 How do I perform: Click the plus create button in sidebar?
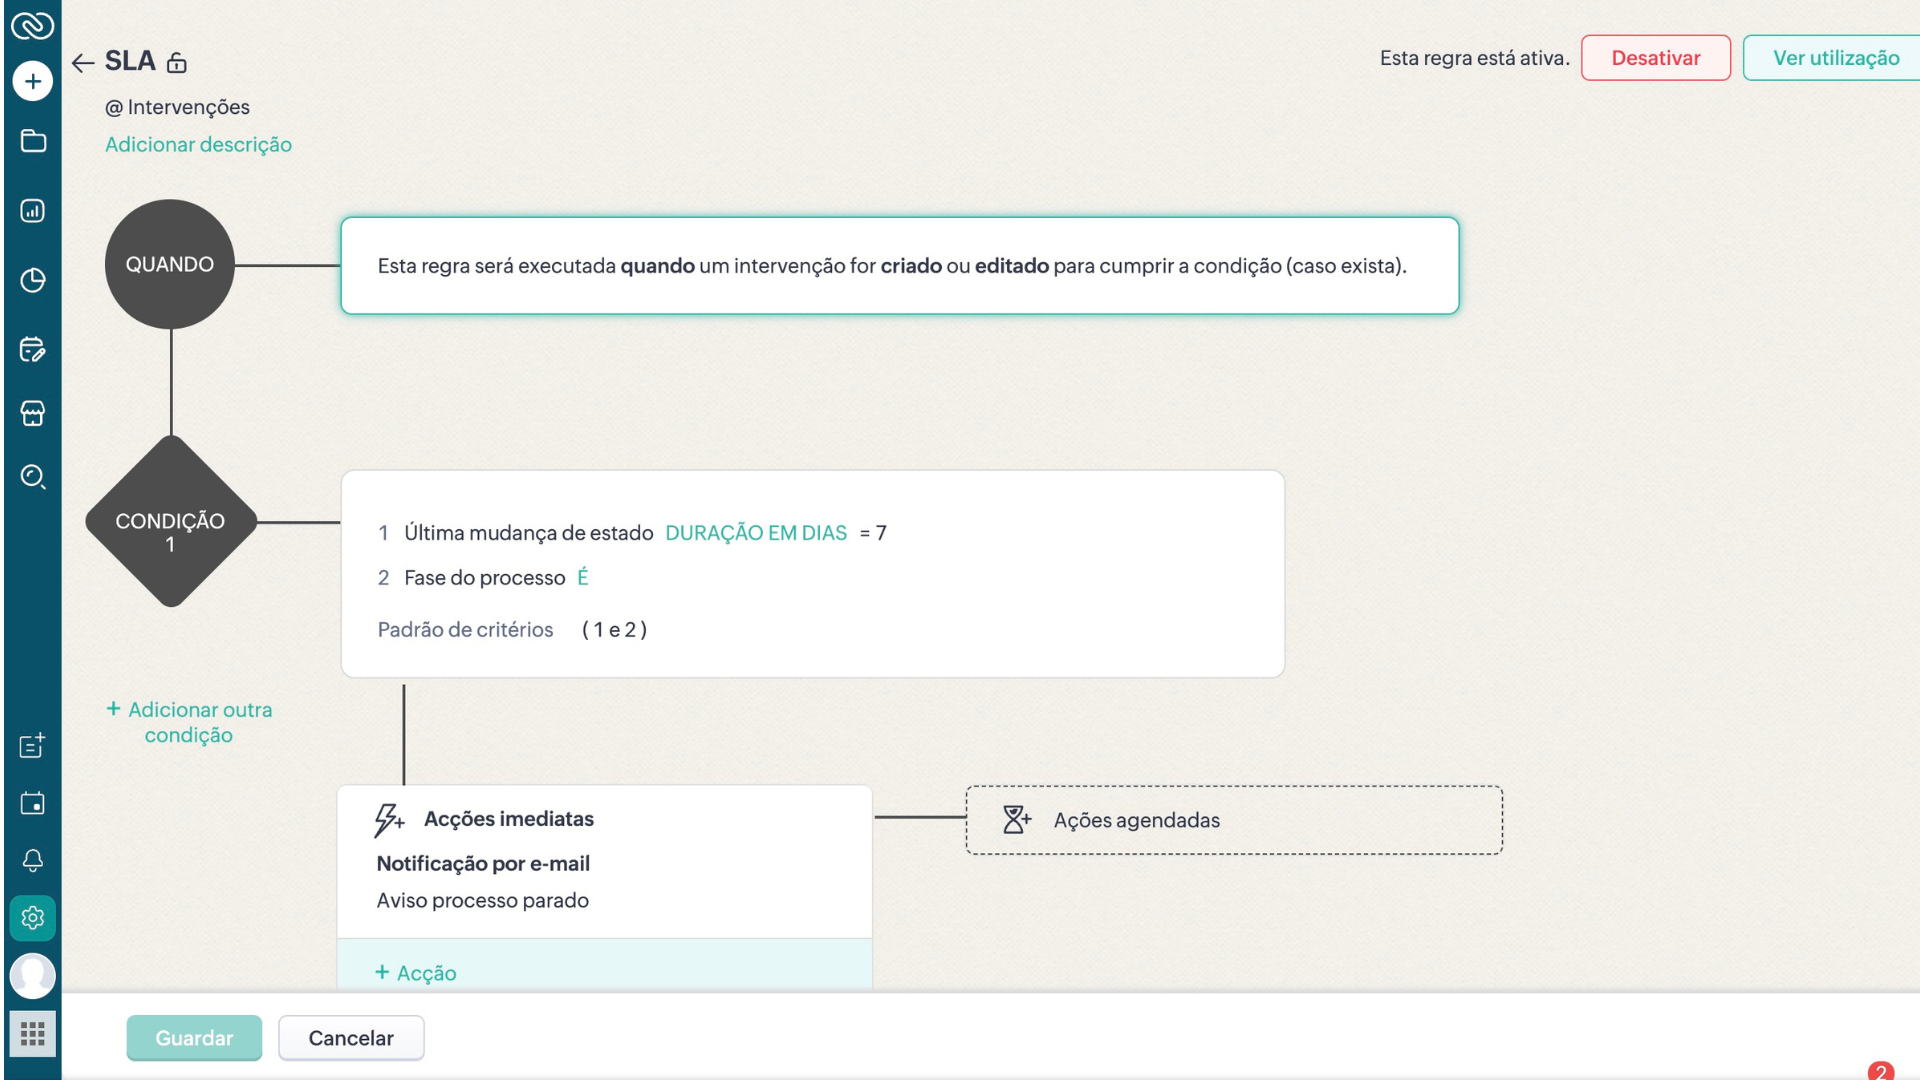click(x=33, y=81)
